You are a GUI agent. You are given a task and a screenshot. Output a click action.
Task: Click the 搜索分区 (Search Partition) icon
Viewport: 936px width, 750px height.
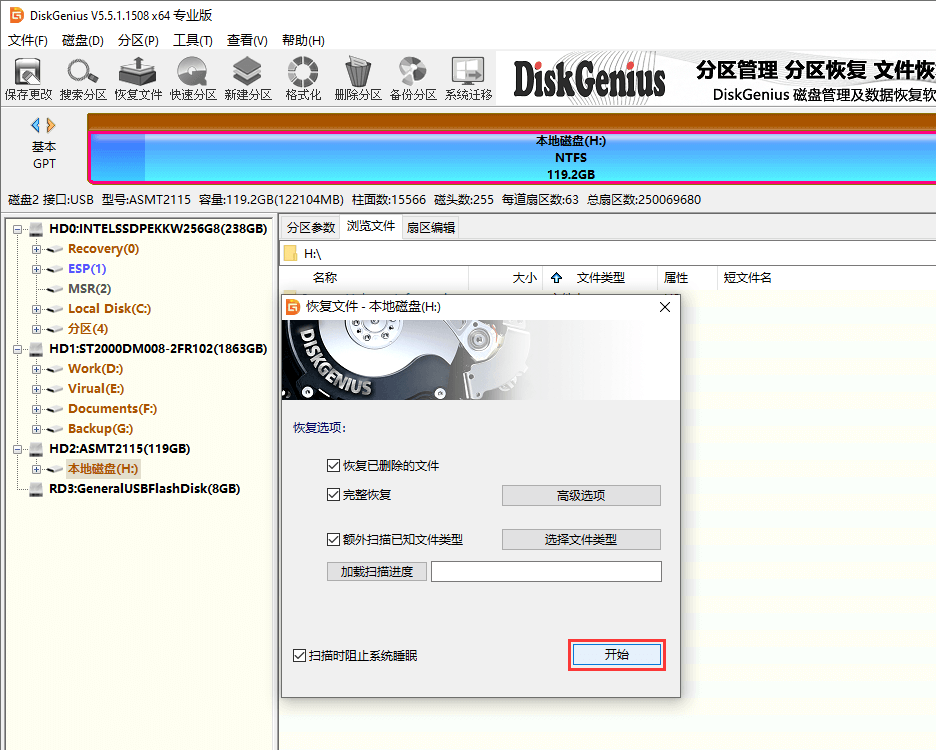click(82, 75)
